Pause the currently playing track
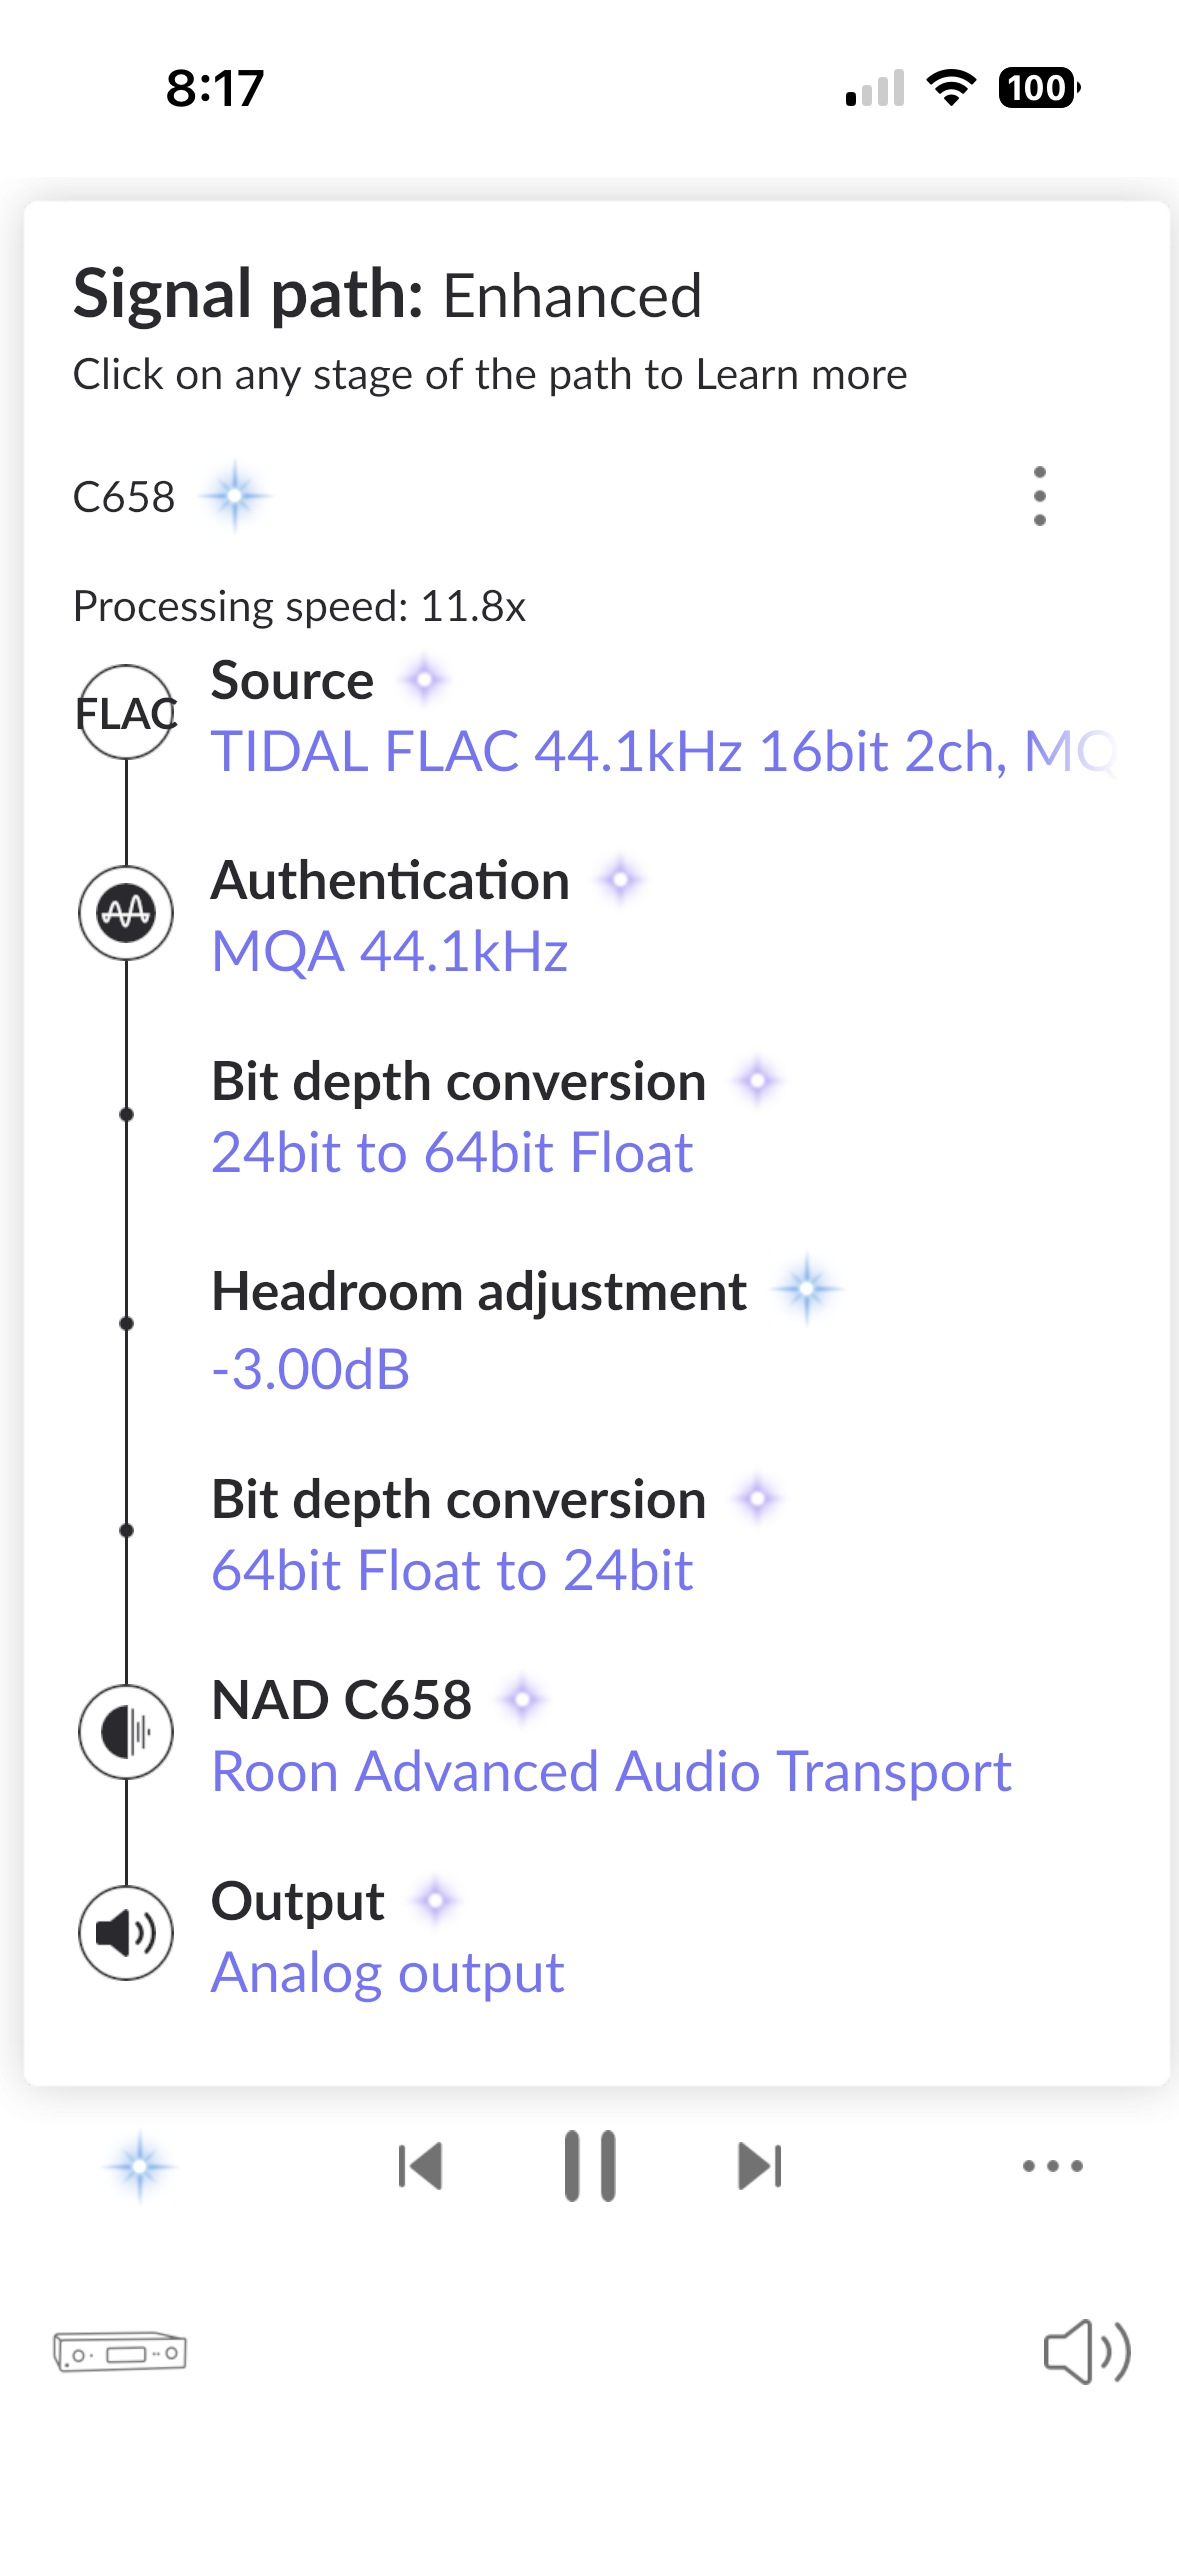Image resolution: width=1179 pixels, height=2556 pixels. click(x=589, y=2164)
